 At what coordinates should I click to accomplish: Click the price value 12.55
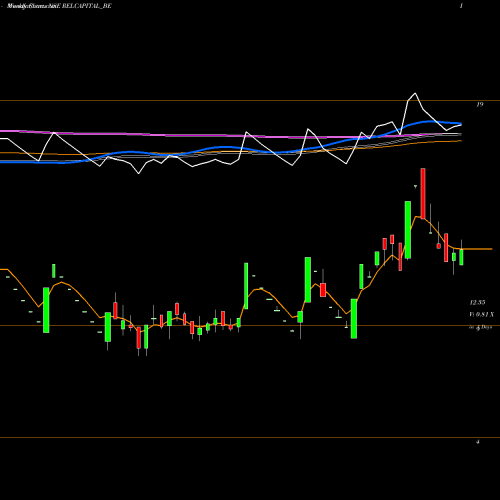tap(477, 303)
